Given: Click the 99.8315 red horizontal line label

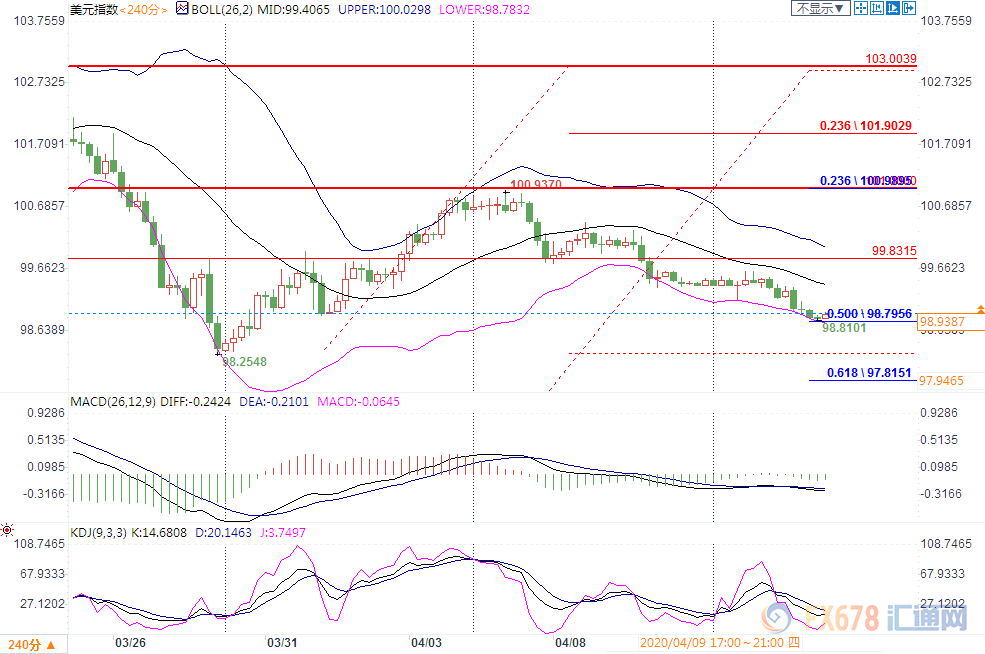Looking at the screenshot, I should tap(893, 251).
